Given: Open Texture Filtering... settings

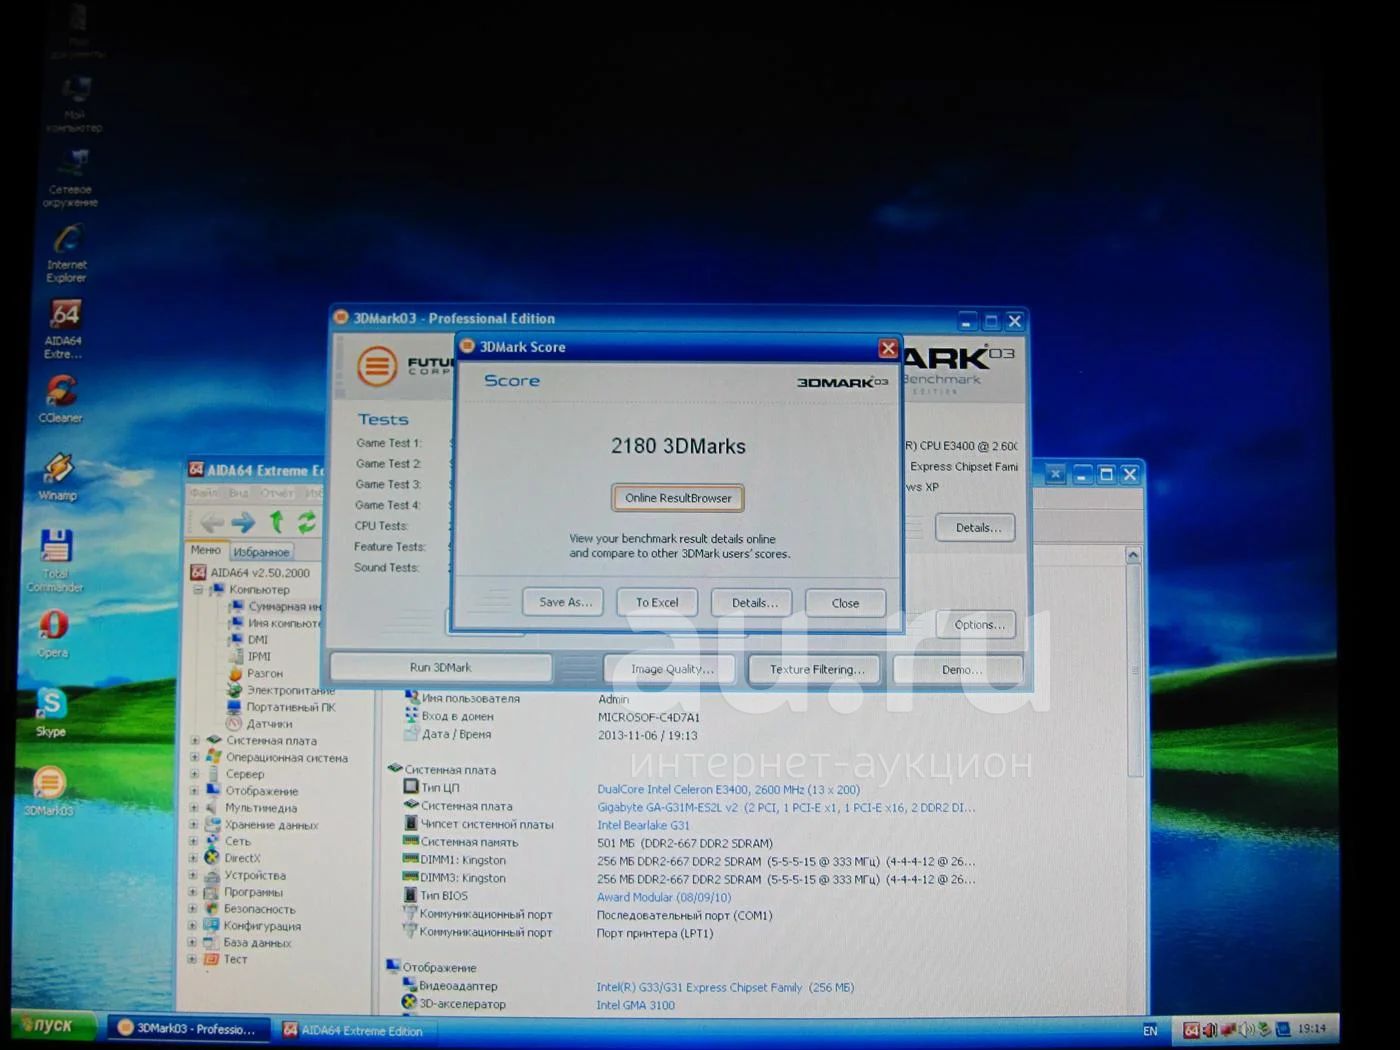Looking at the screenshot, I should tap(816, 670).
